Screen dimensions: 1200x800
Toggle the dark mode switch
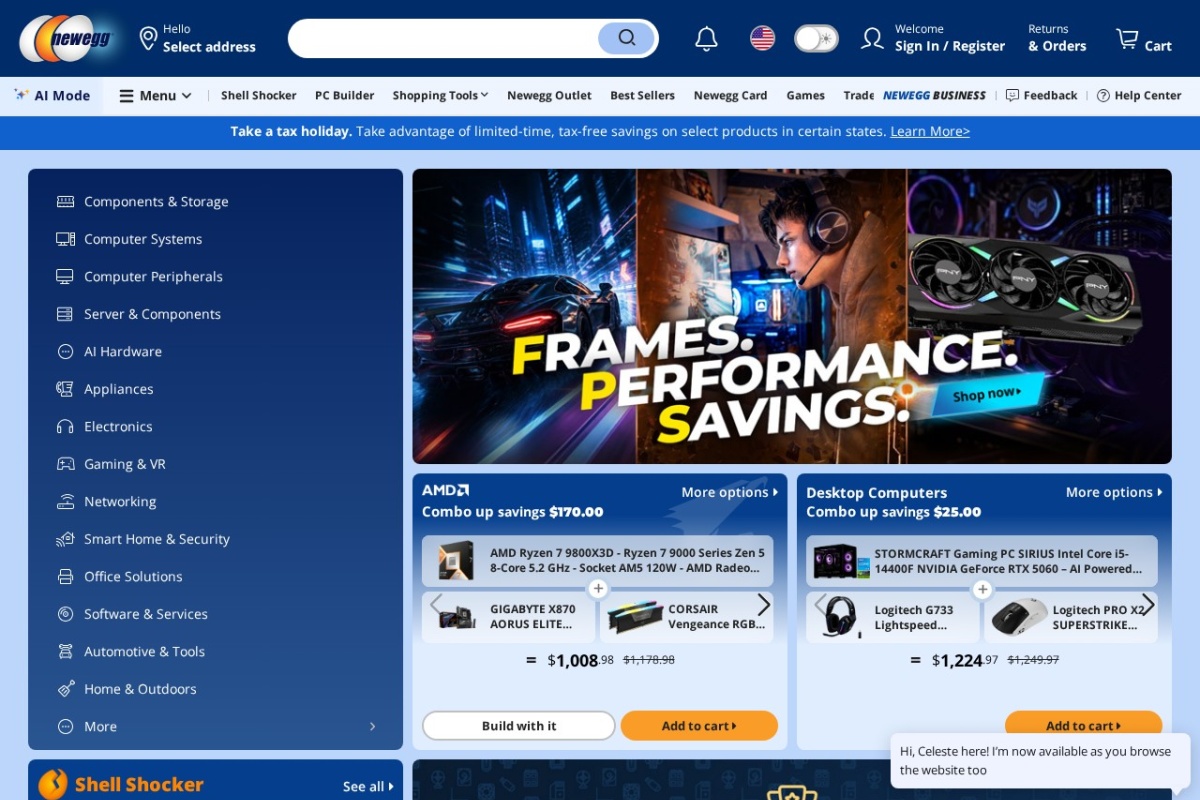(x=816, y=39)
